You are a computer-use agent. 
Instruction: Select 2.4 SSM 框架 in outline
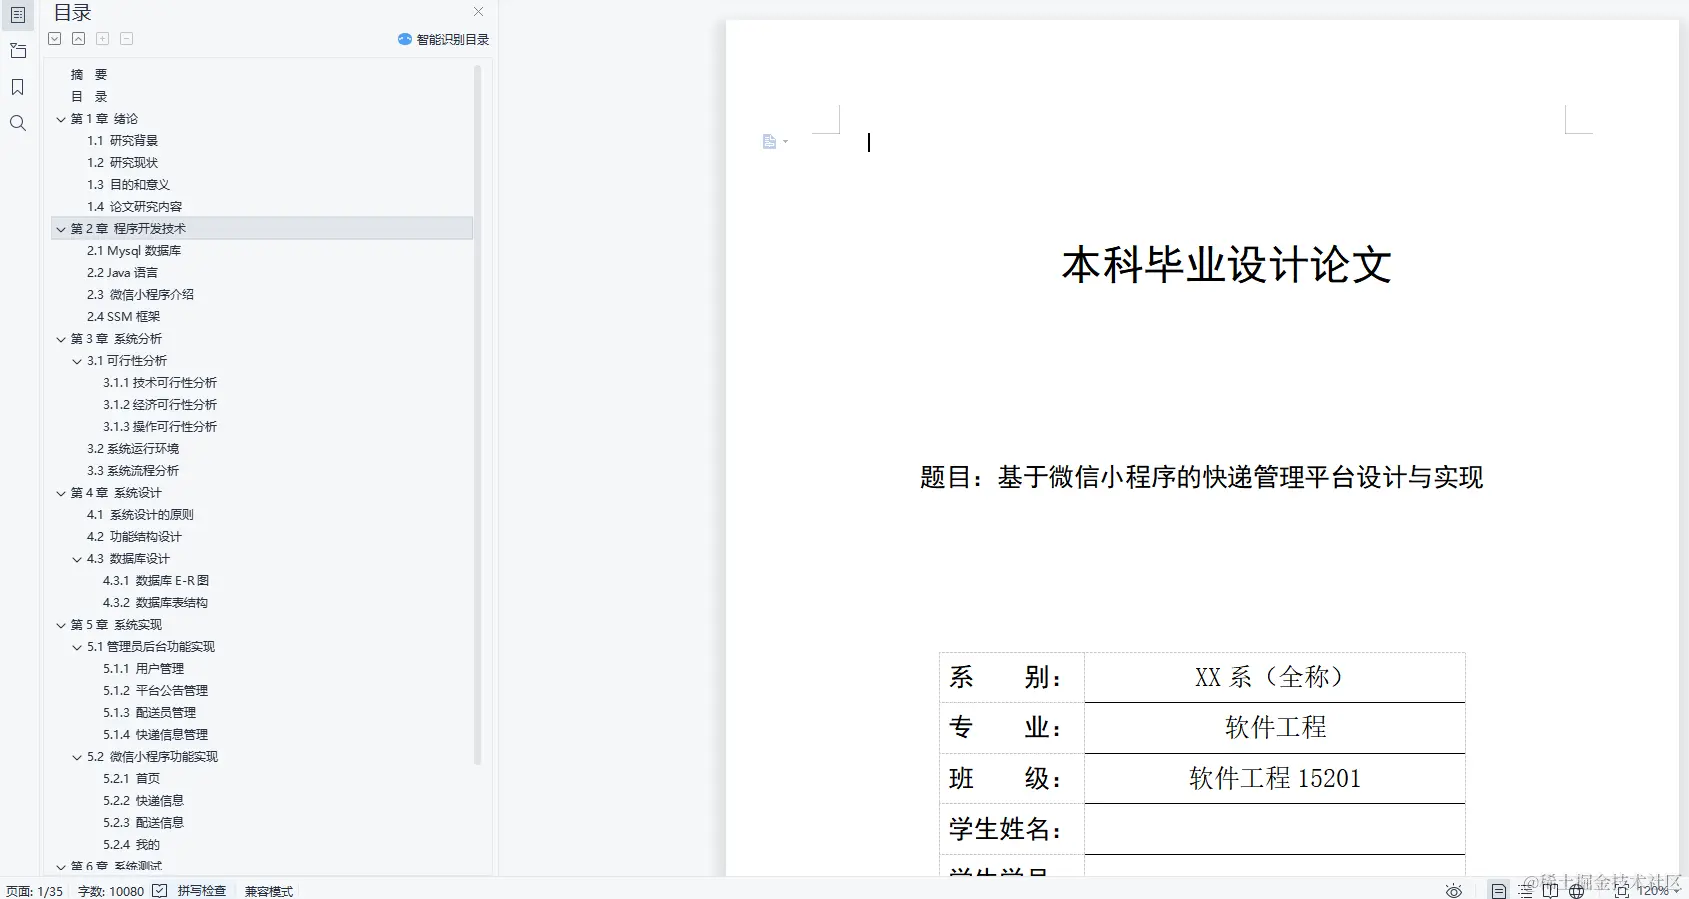pyautogui.click(x=123, y=317)
